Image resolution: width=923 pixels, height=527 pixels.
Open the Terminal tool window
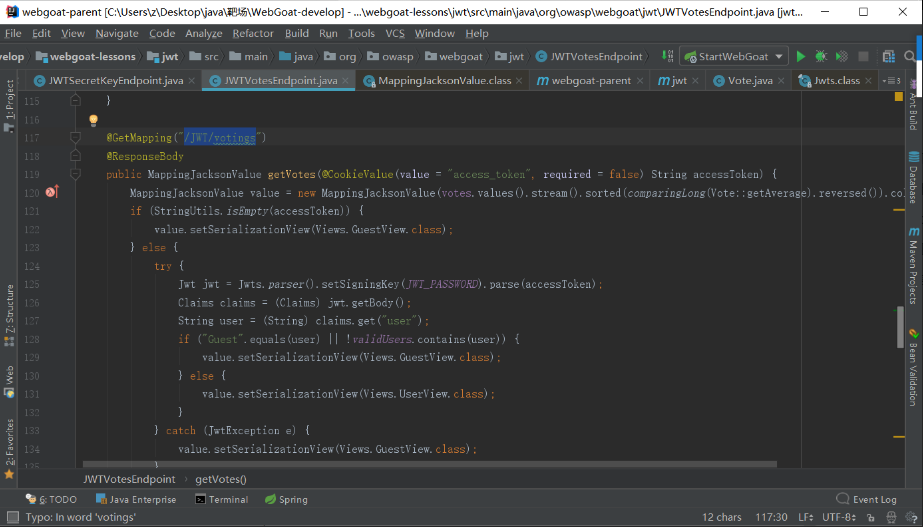tap(222, 499)
